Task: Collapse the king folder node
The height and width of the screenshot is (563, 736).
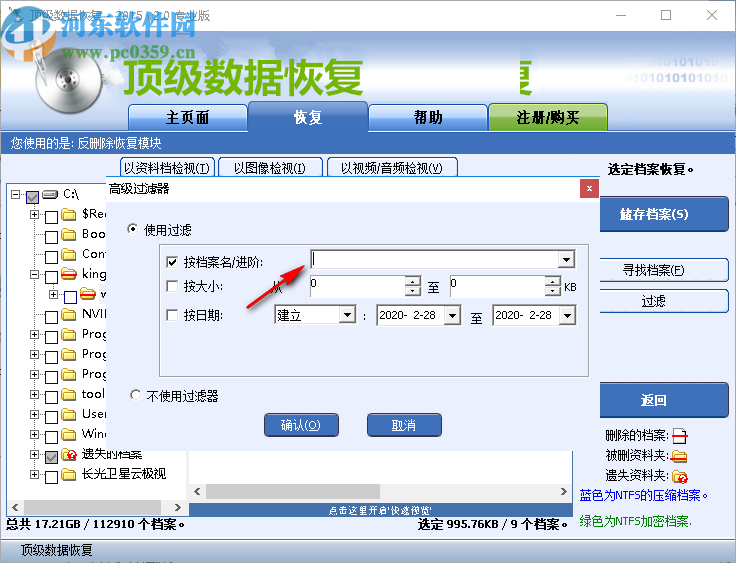Action: pyautogui.click(x=34, y=274)
